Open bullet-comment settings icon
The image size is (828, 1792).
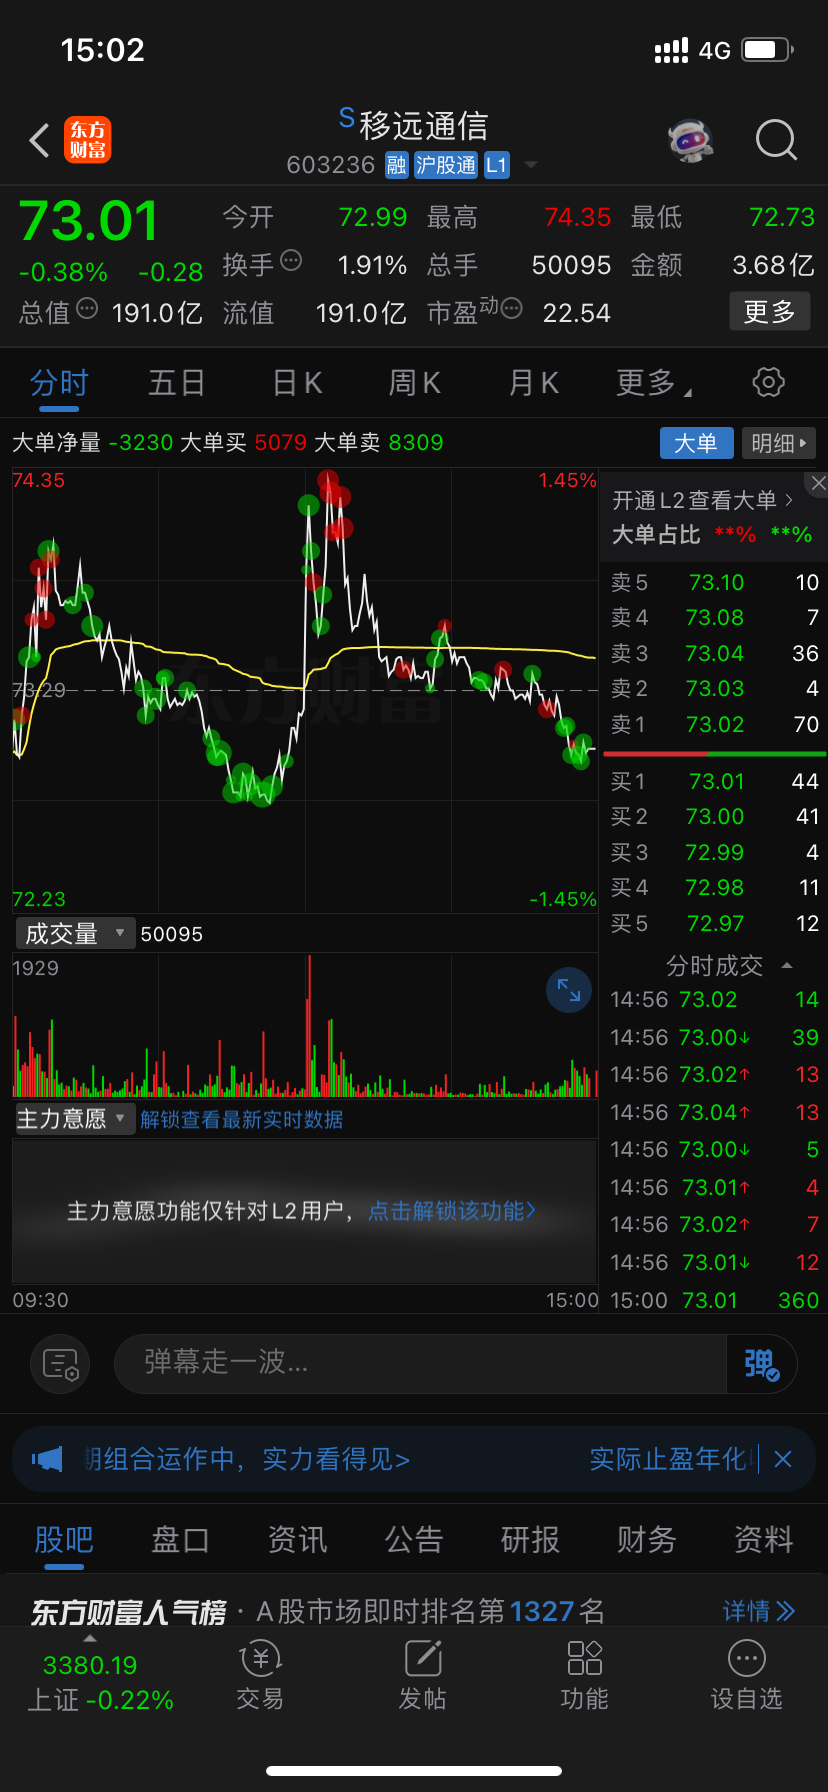click(60, 1364)
